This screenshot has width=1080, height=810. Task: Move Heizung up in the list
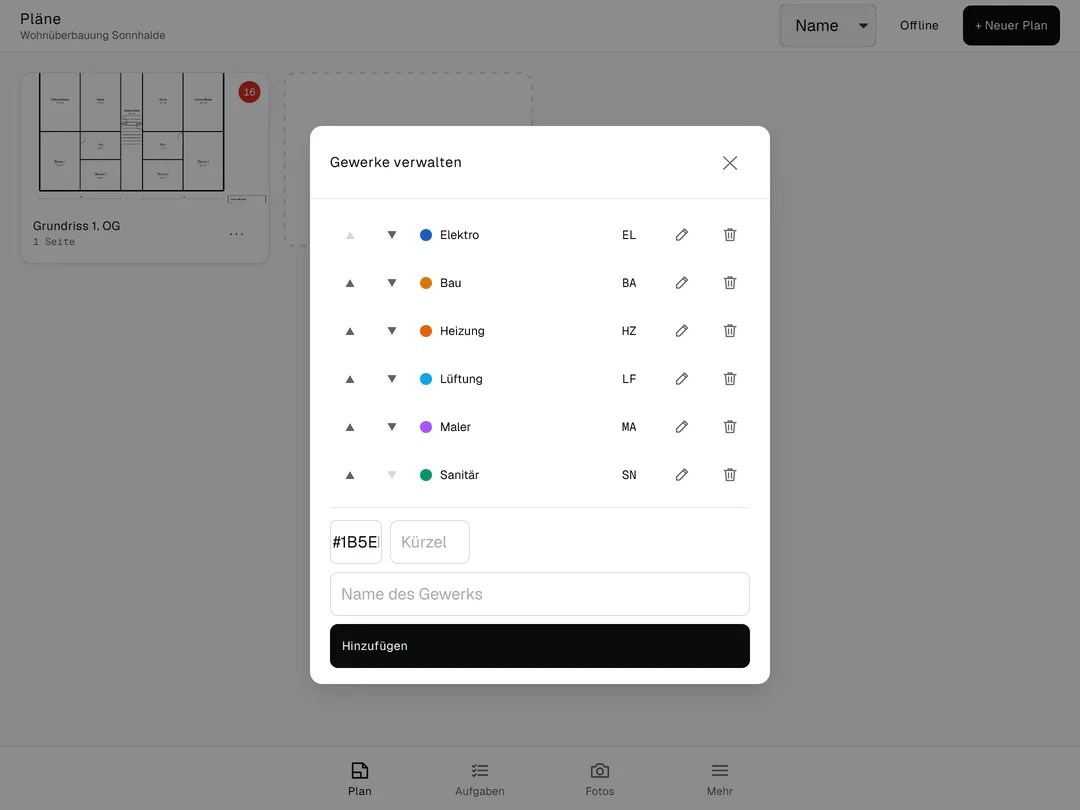(x=350, y=331)
